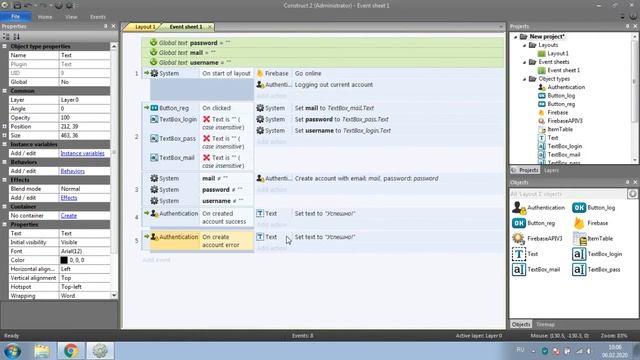Viewport: 640px width, 360px height.
Task: Open the Windows Start menu
Action: tap(13, 351)
